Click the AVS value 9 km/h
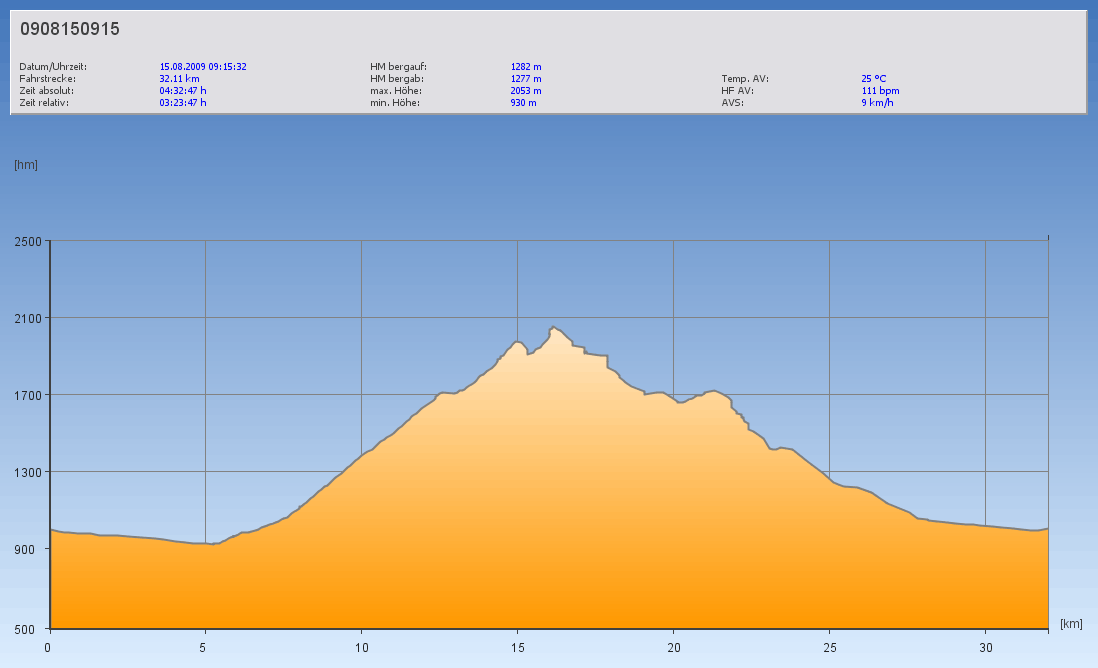Screen dimensions: 1098x668 coord(877,102)
